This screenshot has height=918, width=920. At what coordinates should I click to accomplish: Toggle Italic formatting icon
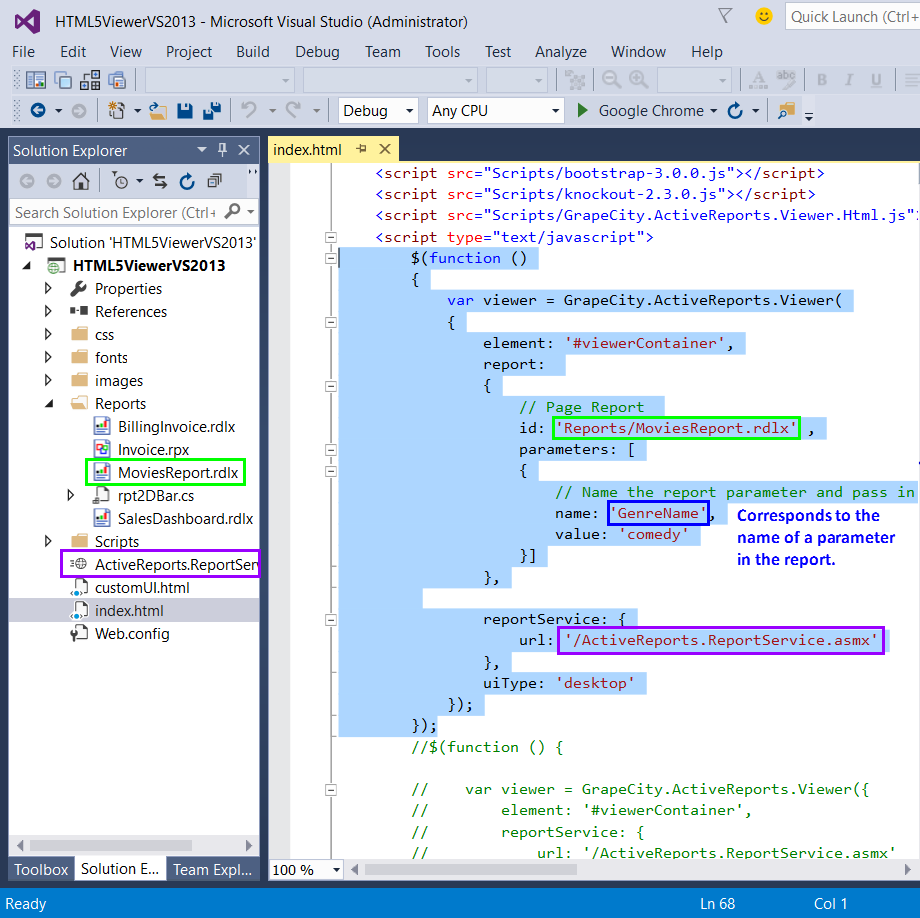pos(849,80)
